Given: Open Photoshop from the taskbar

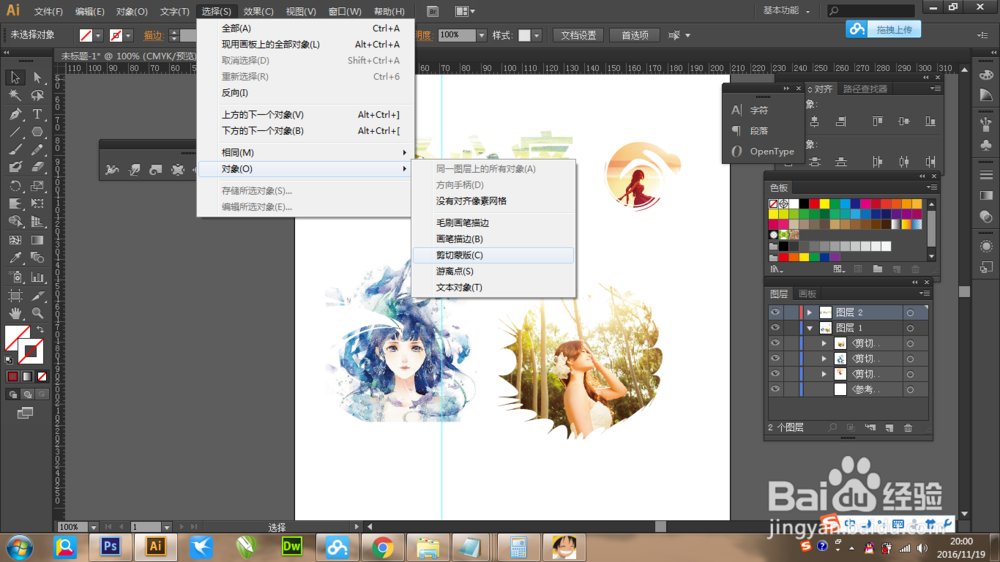Looking at the screenshot, I should pyautogui.click(x=110, y=547).
